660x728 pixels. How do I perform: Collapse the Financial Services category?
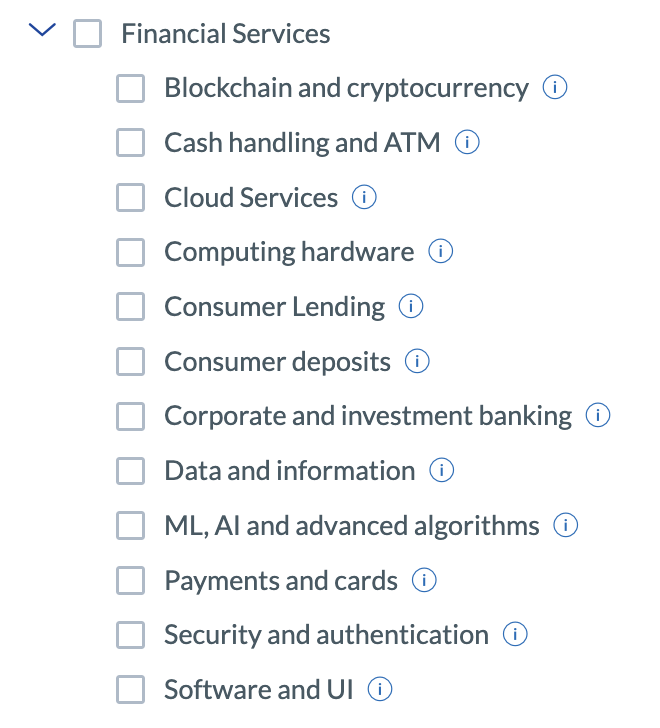pyautogui.click(x=43, y=32)
